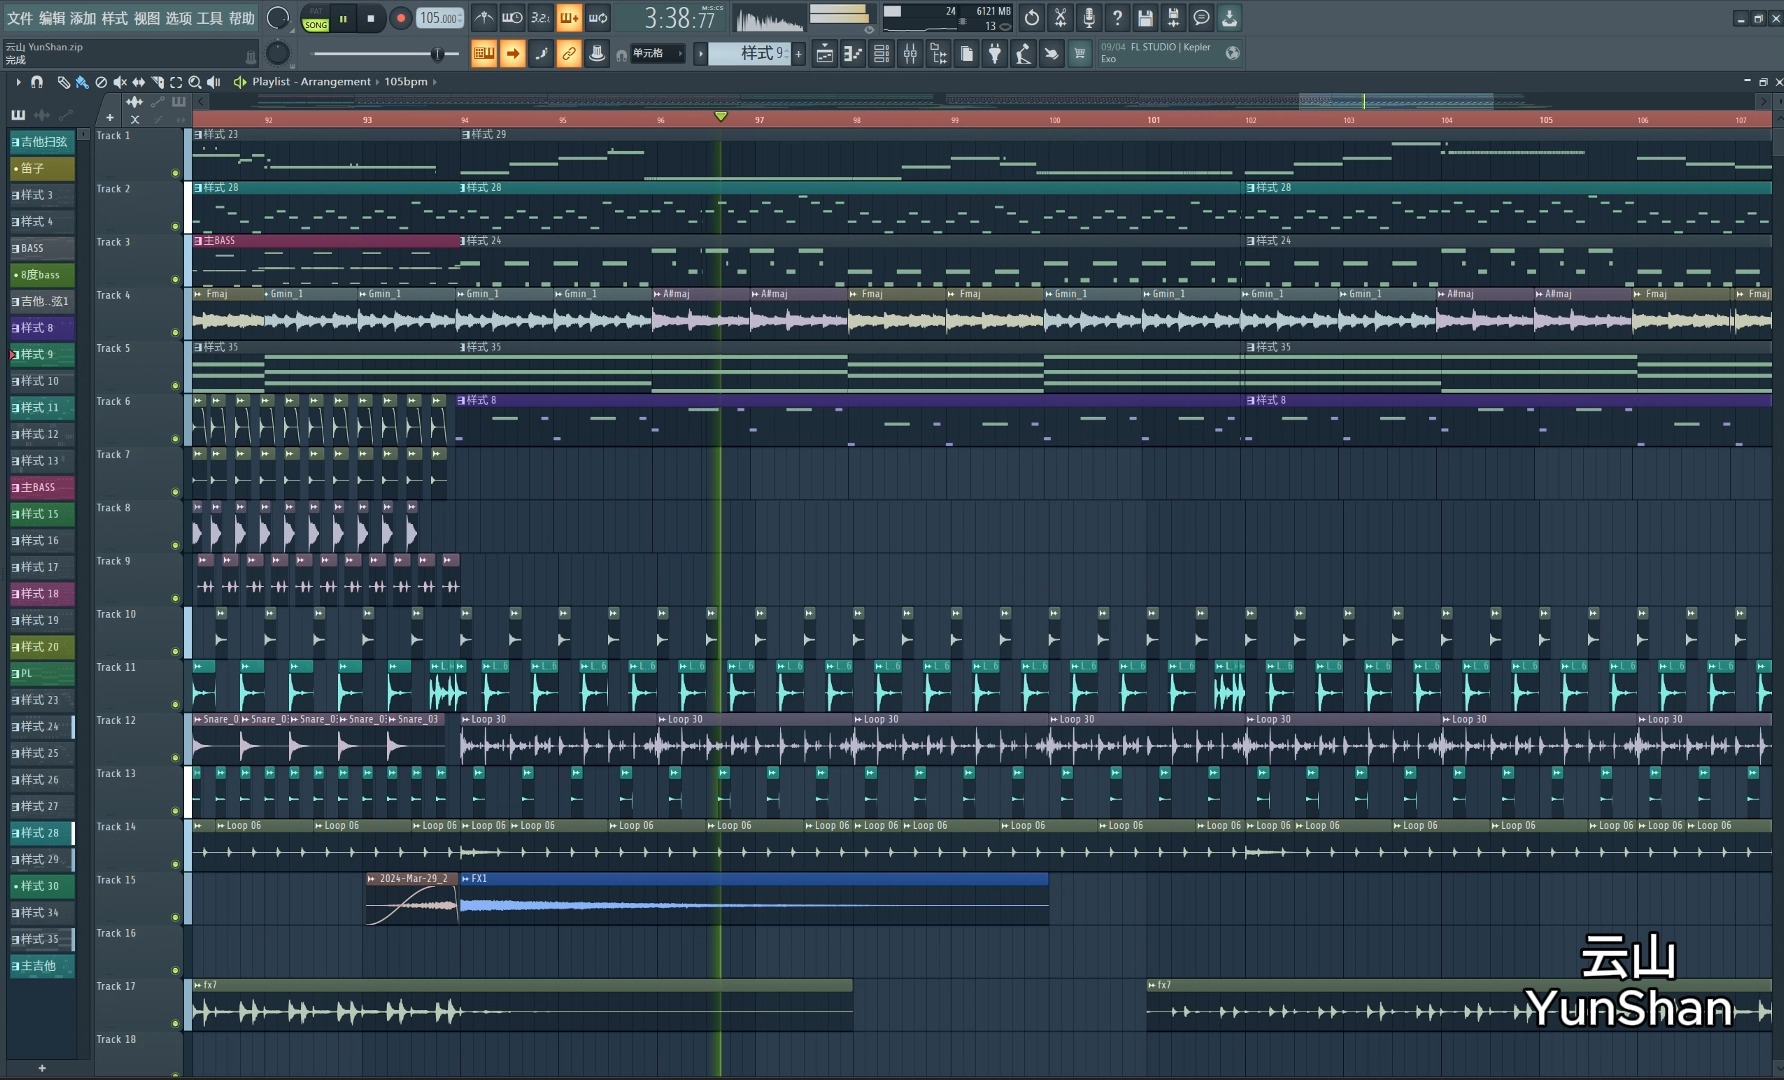Open undo history with circular arrow
Image resolution: width=1784 pixels, height=1080 pixels.
(1032, 17)
